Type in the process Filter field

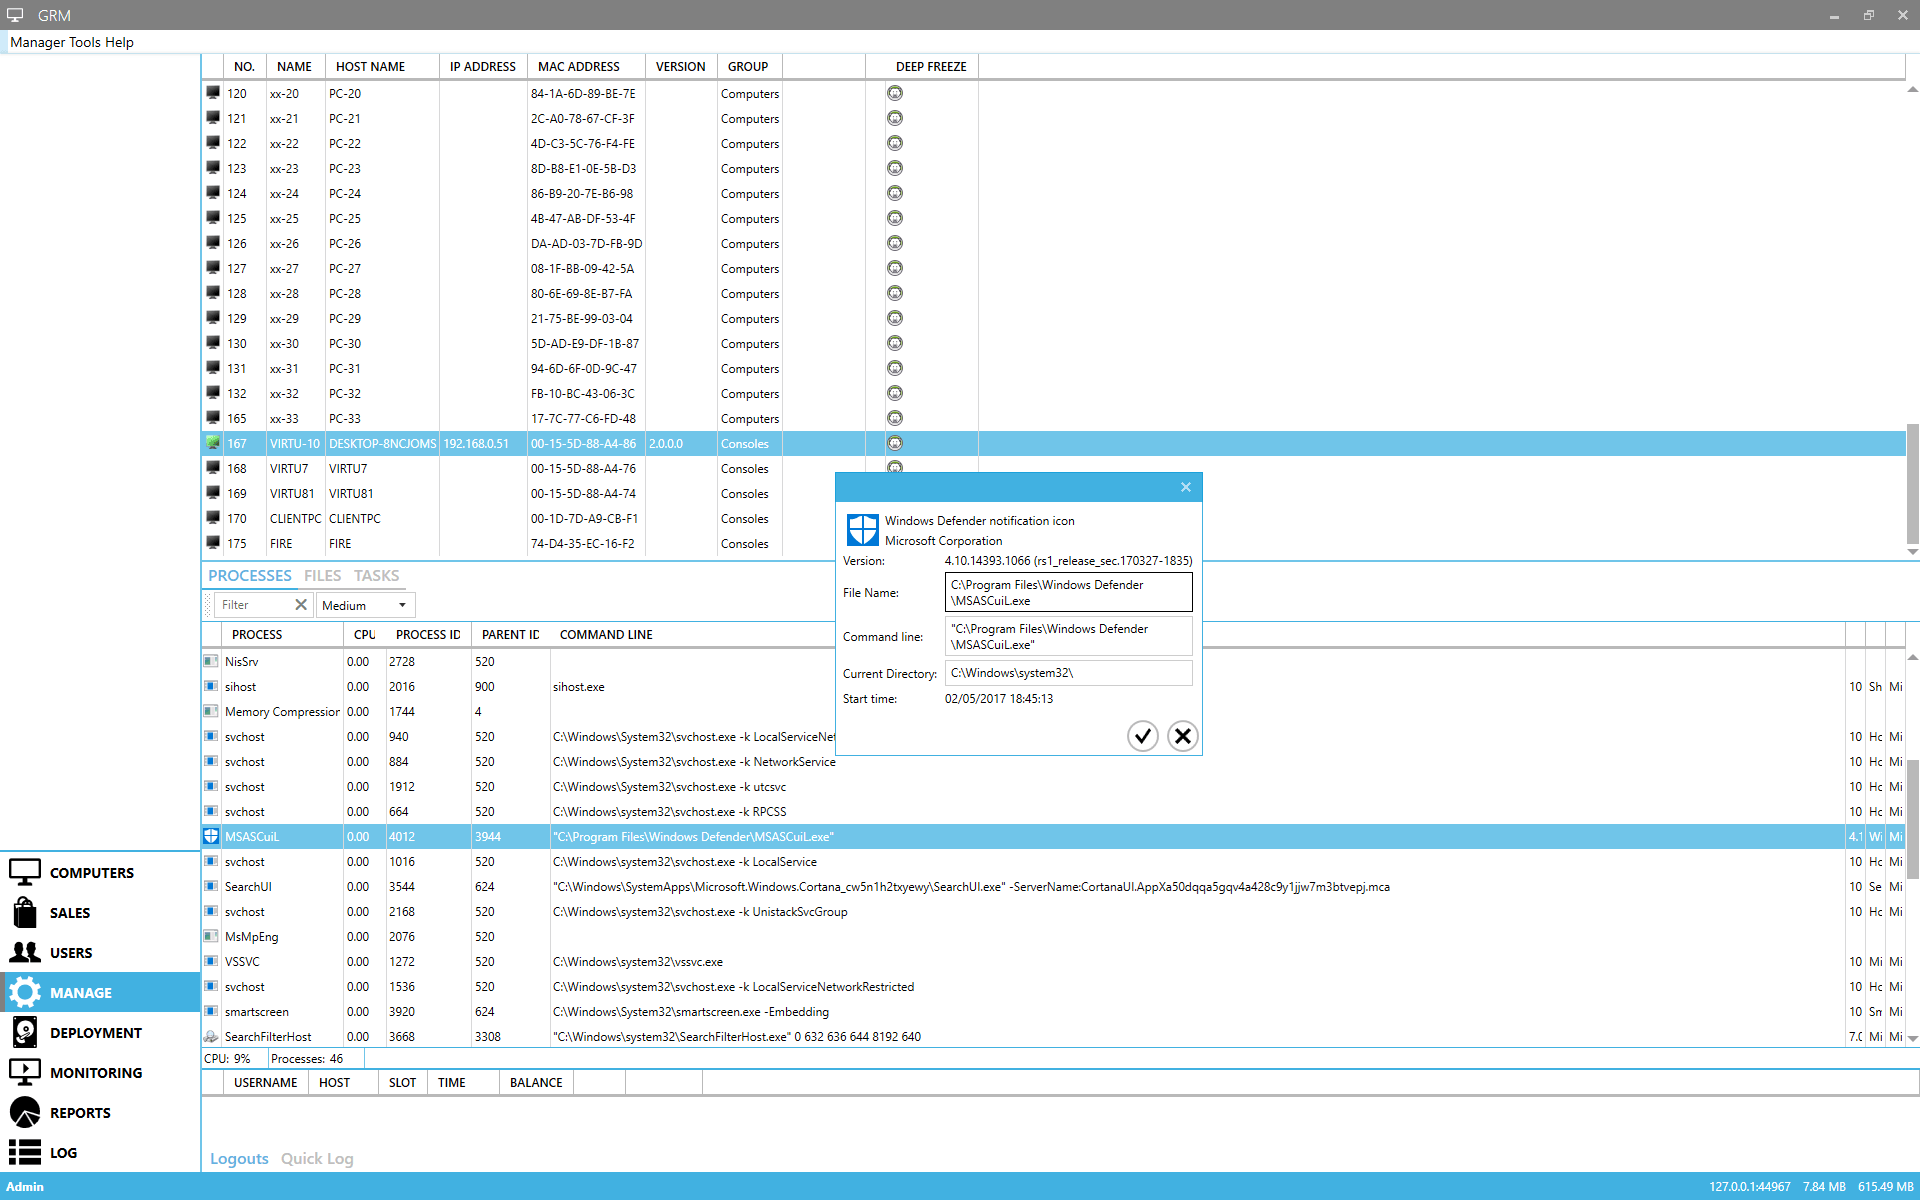[x=252, y=605]
